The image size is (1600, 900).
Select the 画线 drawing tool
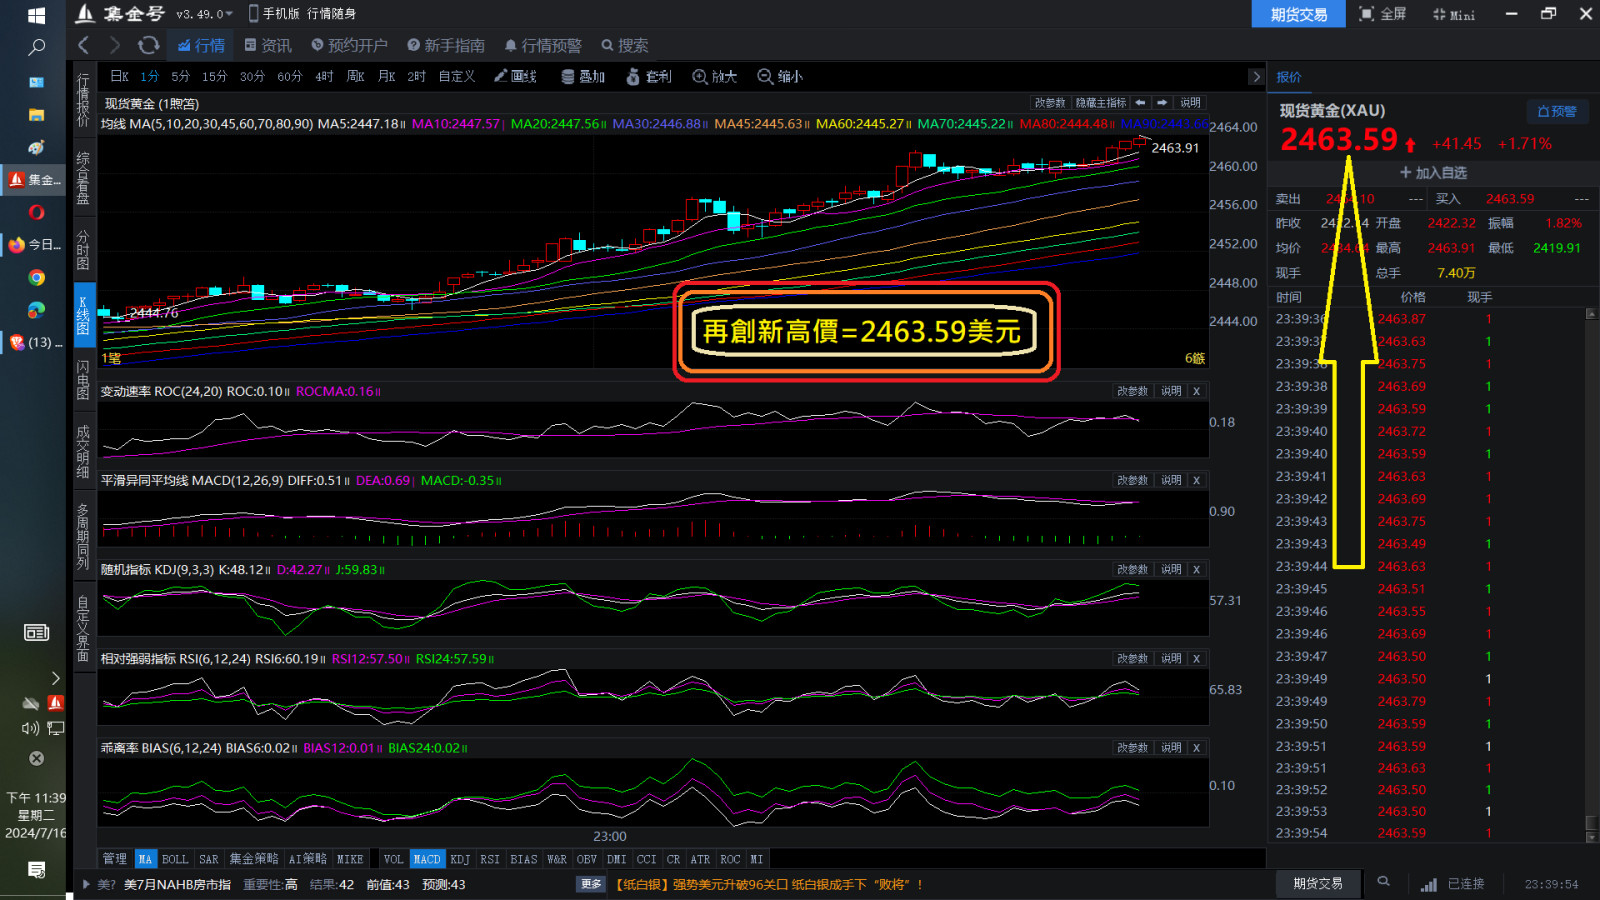tap(515, 76)
